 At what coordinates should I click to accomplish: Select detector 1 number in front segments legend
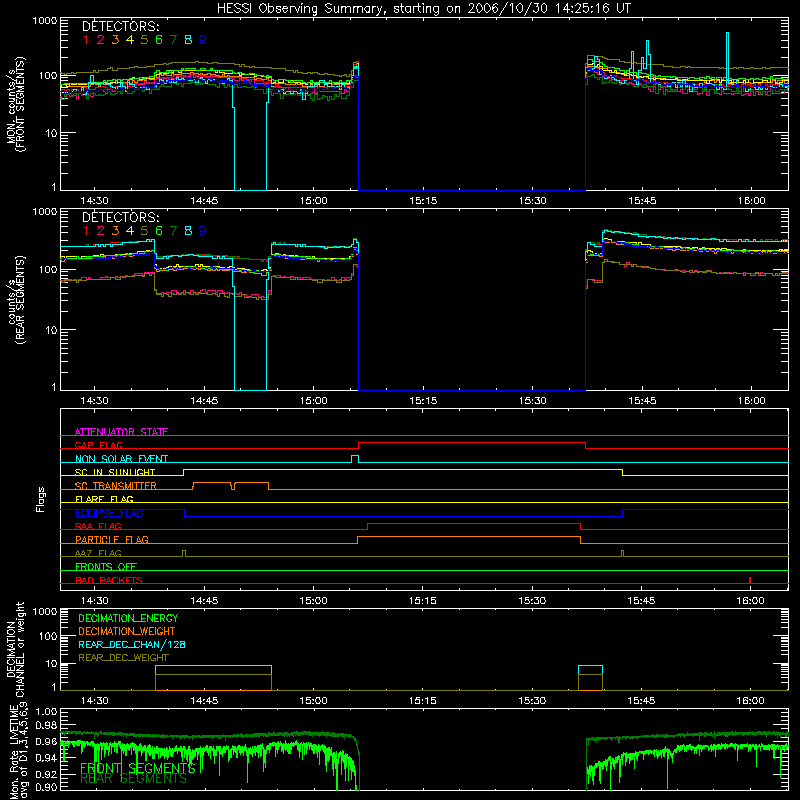(x=86, y=40)
